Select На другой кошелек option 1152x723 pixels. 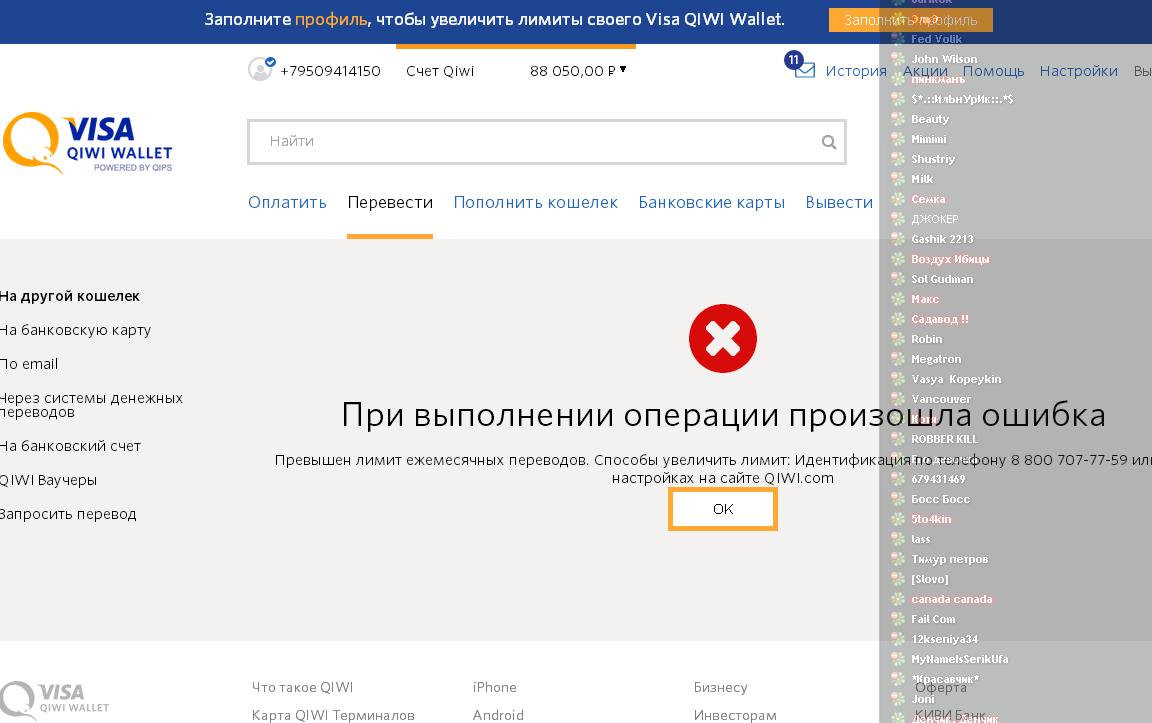[x=69, y=296]
